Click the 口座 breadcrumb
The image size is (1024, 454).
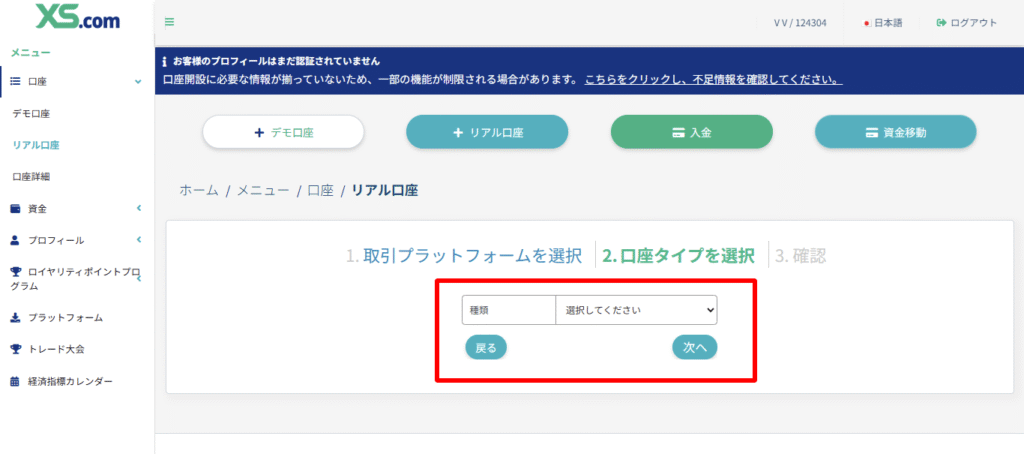320,191
